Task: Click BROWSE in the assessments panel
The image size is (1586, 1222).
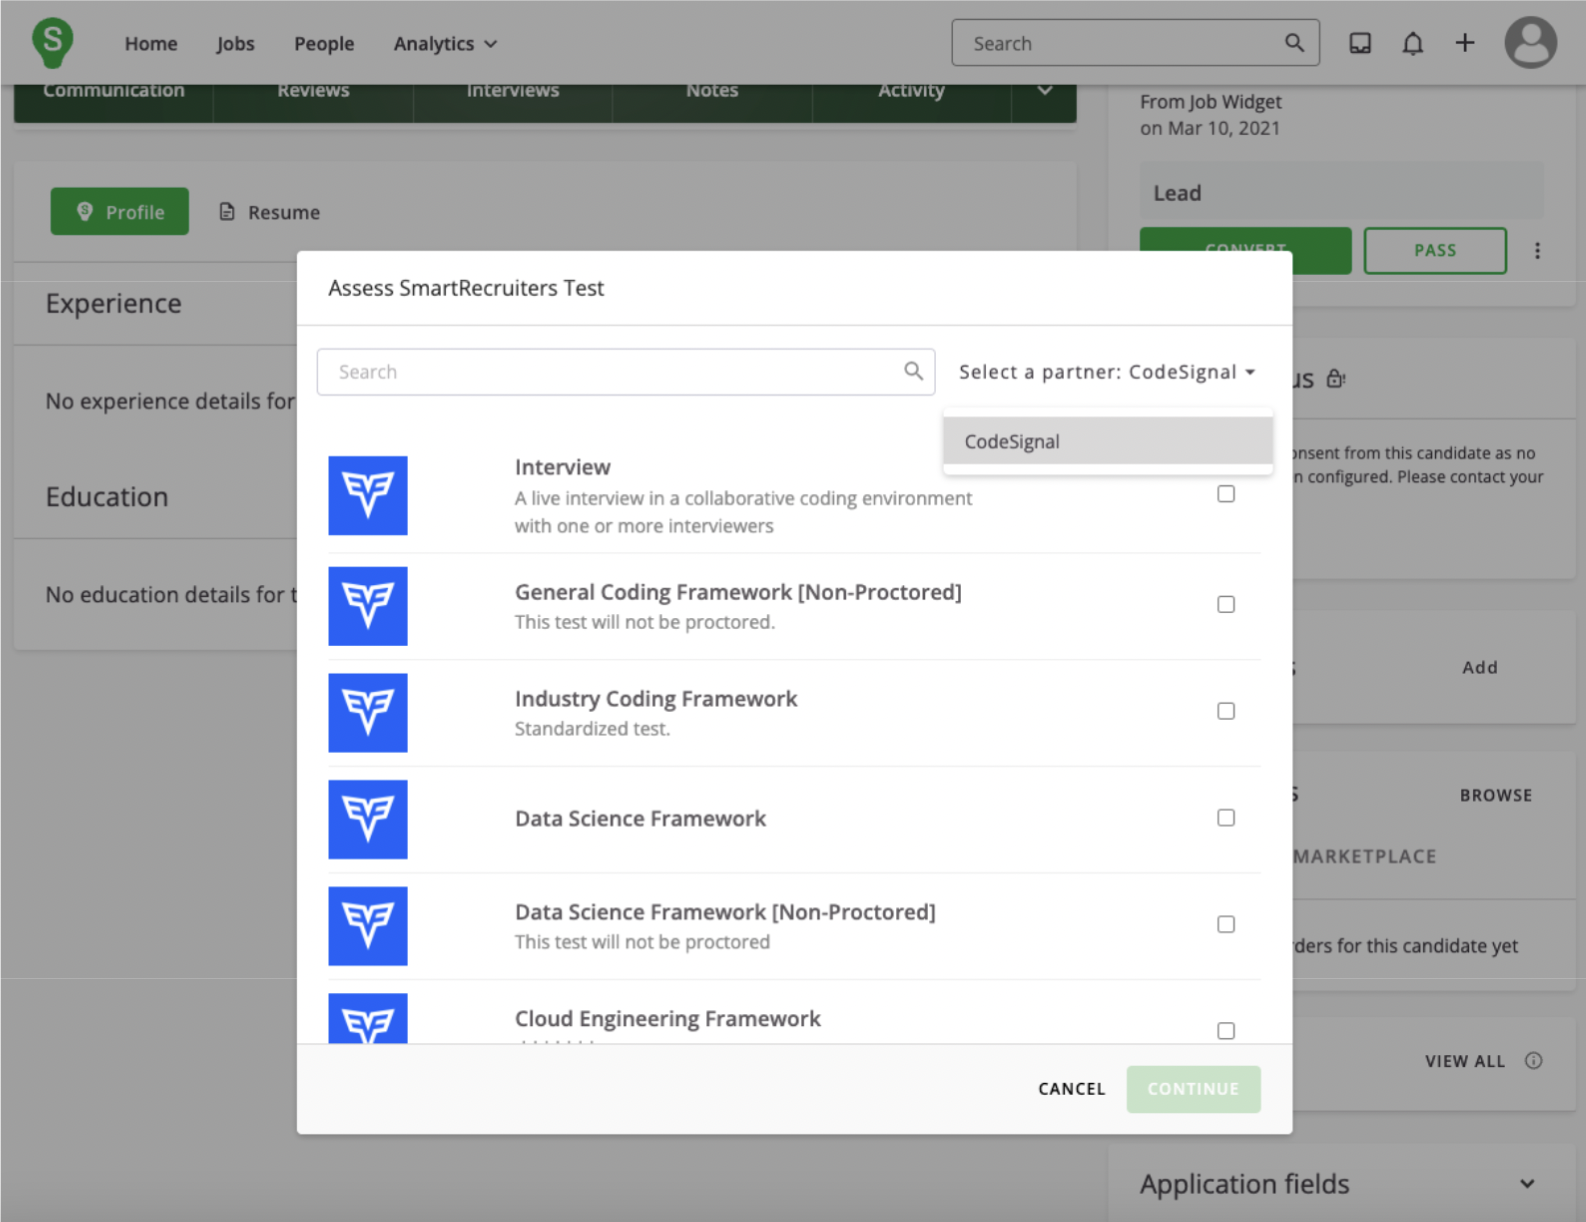Action: coord(1496,795)
